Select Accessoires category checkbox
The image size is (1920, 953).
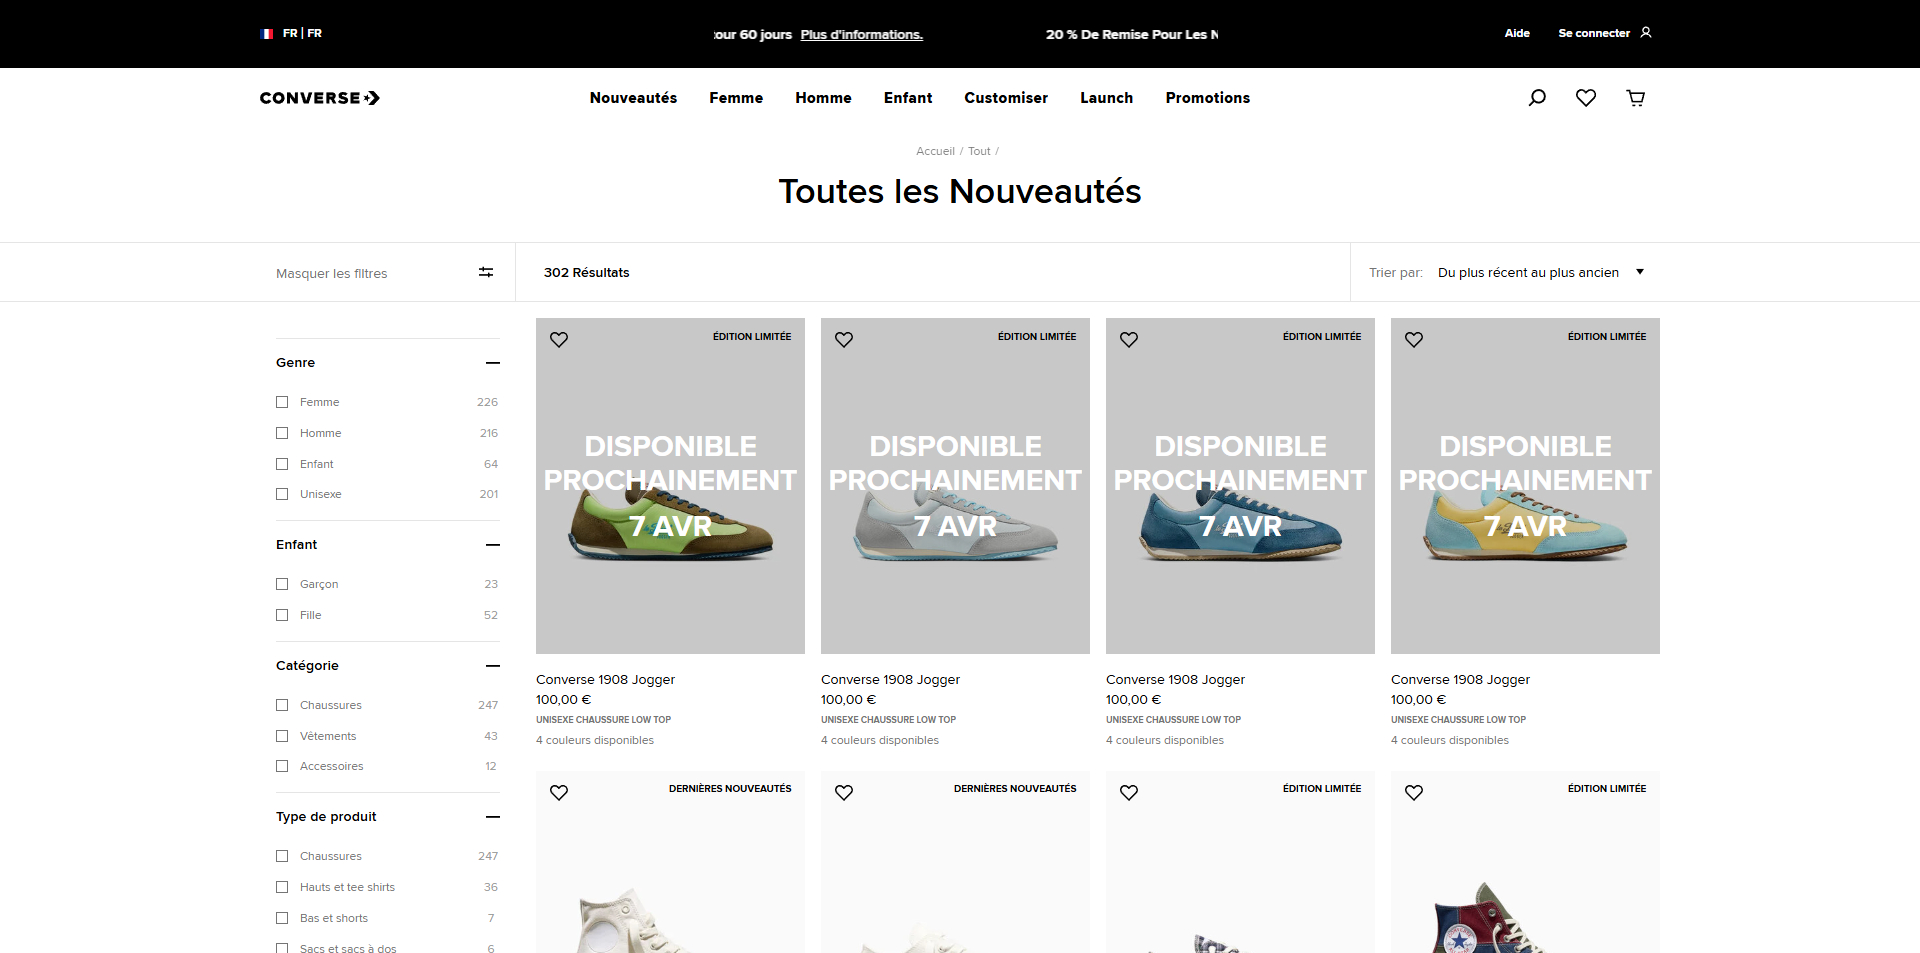point(282,766)
